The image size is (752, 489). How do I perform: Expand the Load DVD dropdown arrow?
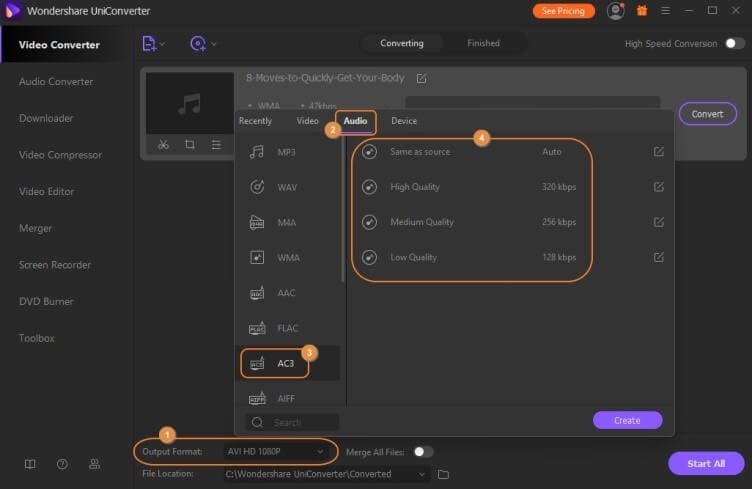coord(214,44)
